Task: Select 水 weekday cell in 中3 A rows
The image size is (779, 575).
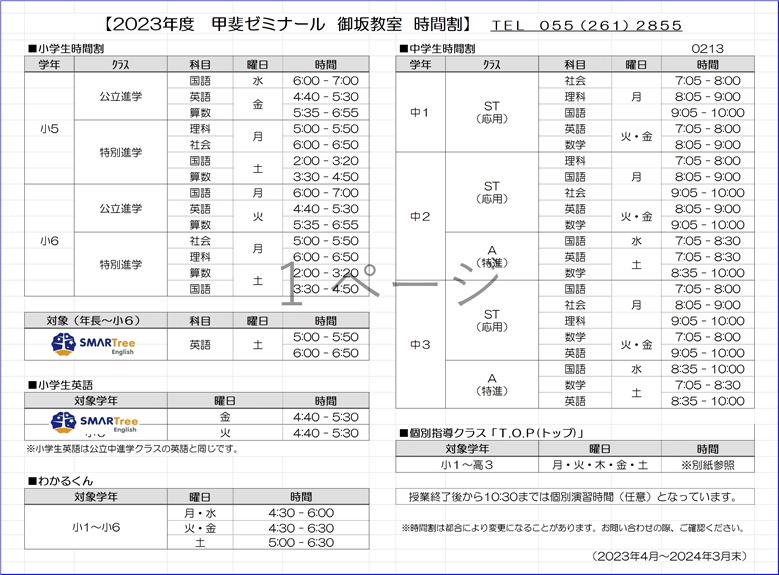Action: [x=636, y=369]
